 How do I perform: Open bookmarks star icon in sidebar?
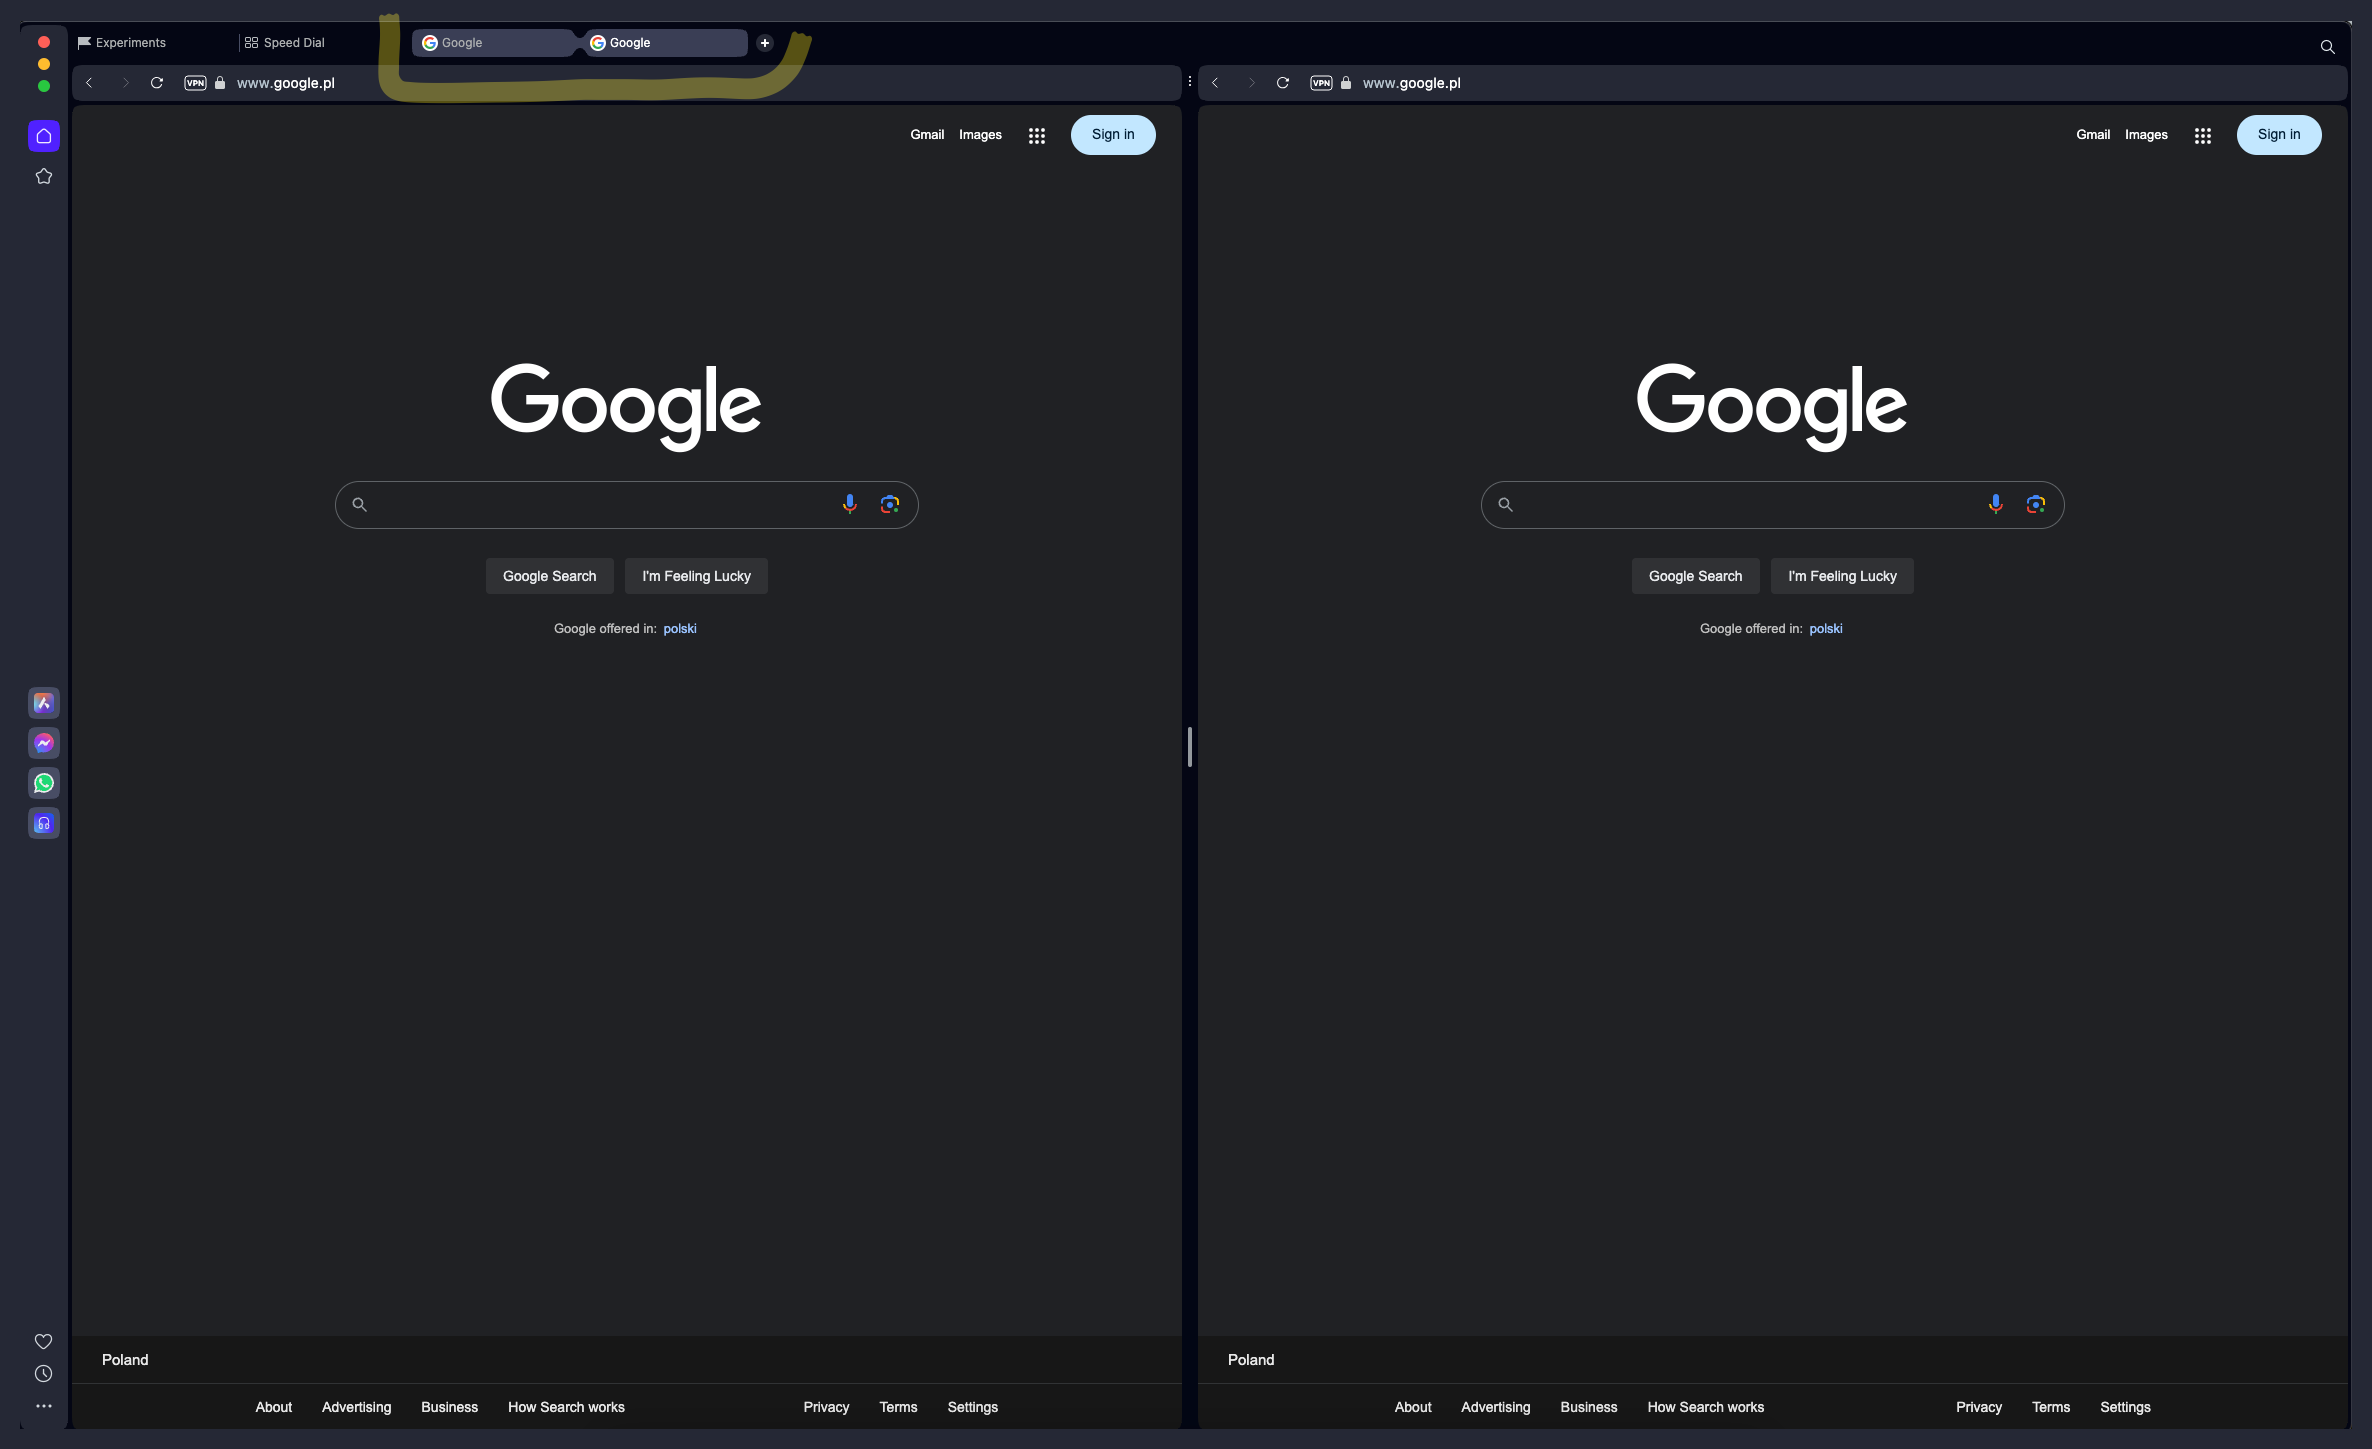coord(44,176)
